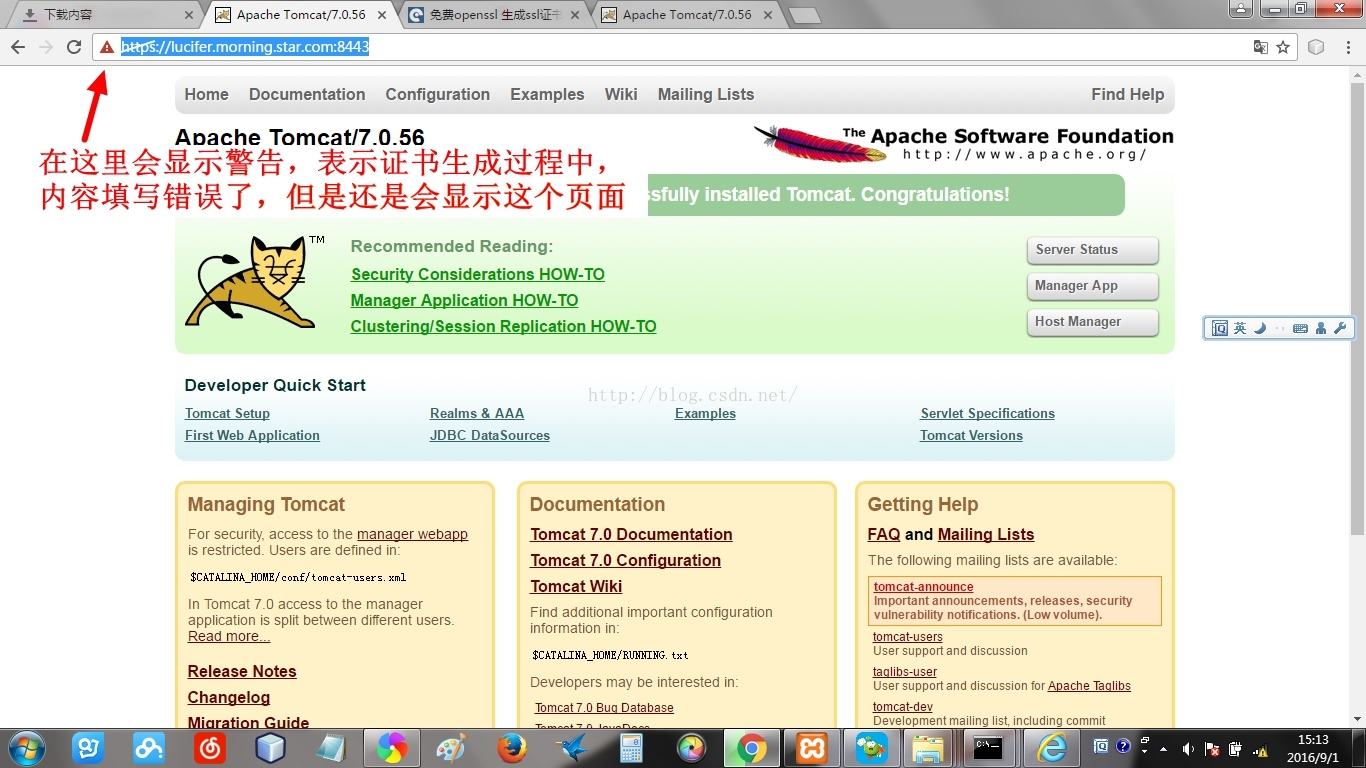Screen dimensions: 1366x768
Task: Open Configuration in Tomcat navigation bar
Action: (x=438, y=94)
